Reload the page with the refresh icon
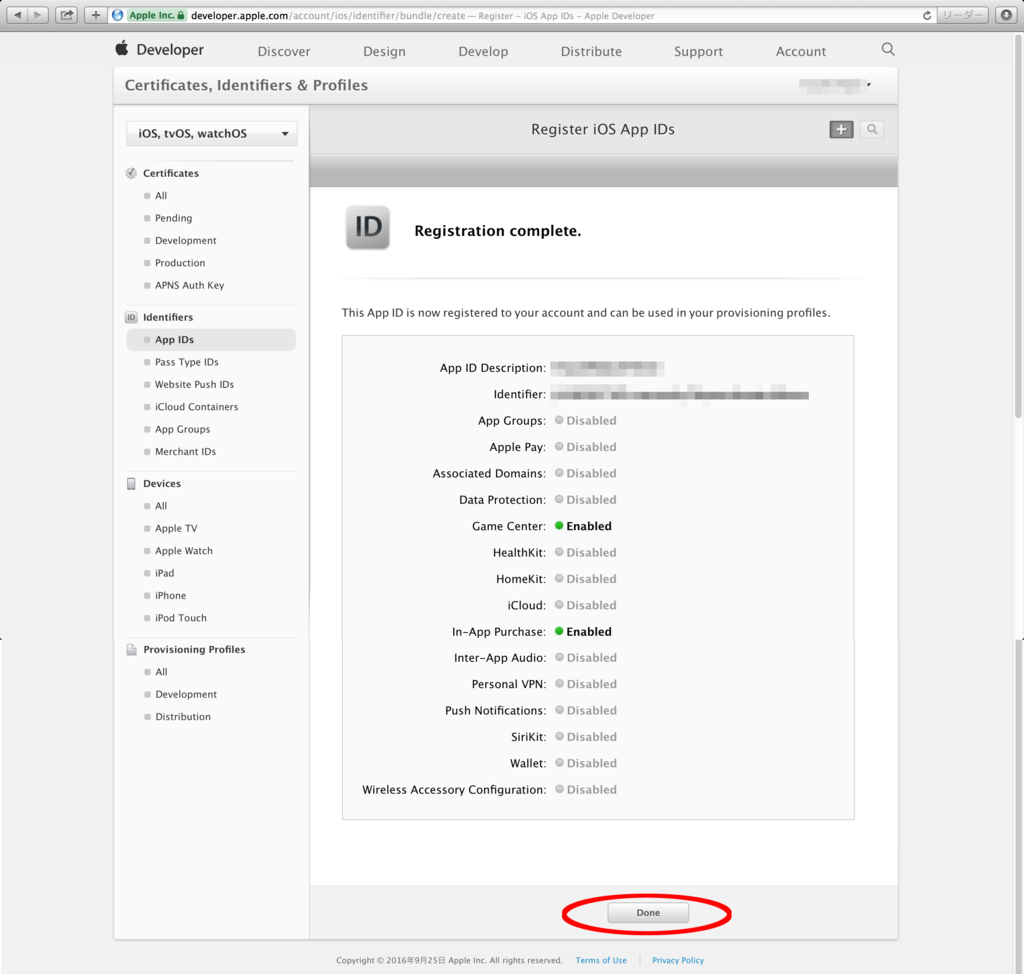The height and width of the screenshot is (974, 1024). coord(927,15)
